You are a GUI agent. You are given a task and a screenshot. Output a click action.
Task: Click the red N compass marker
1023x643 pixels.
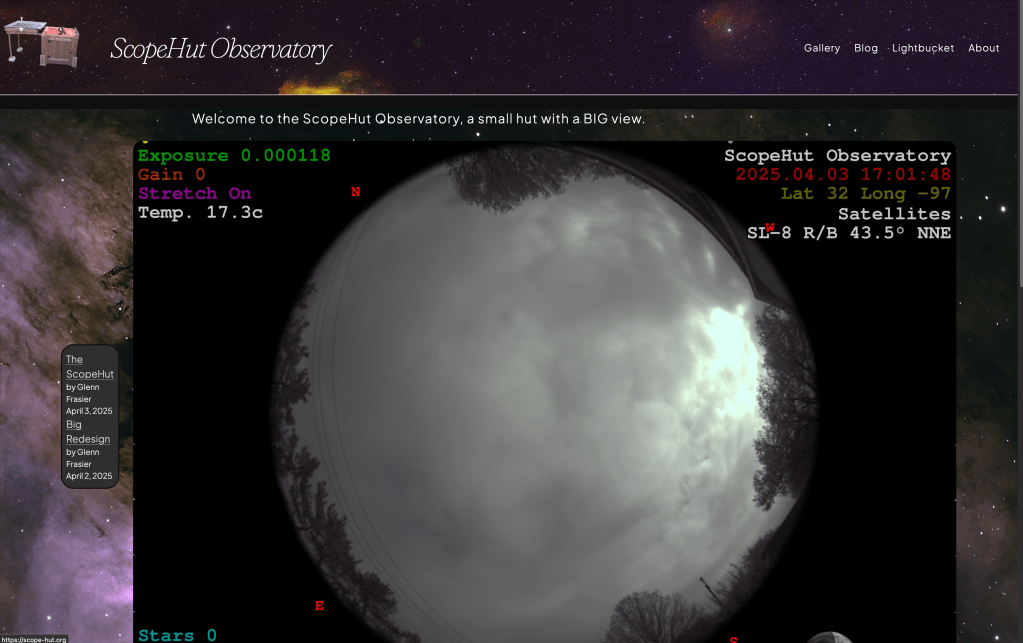point(355,192)
